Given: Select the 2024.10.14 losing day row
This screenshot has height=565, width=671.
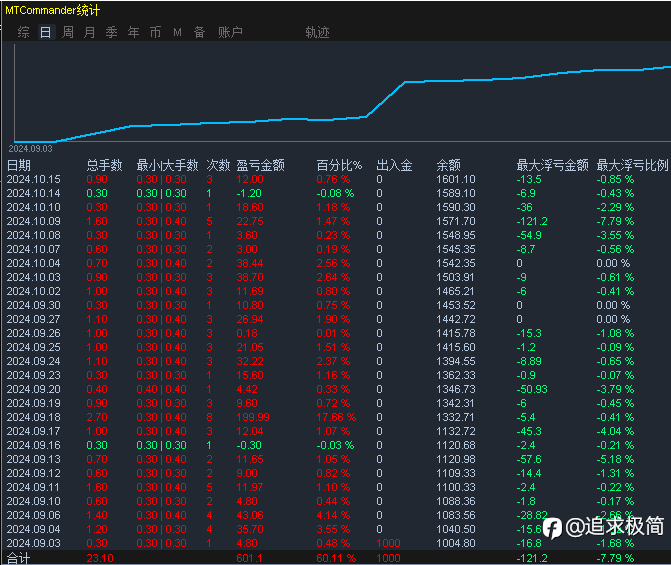Looking at the screenshot, I should click(x=338, y=193).
